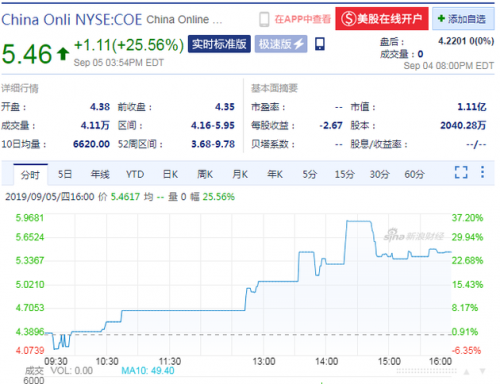Open the three-dot chart options menu
The height and width of the screenshot is (384, 500).
click(x=482, y=172)
